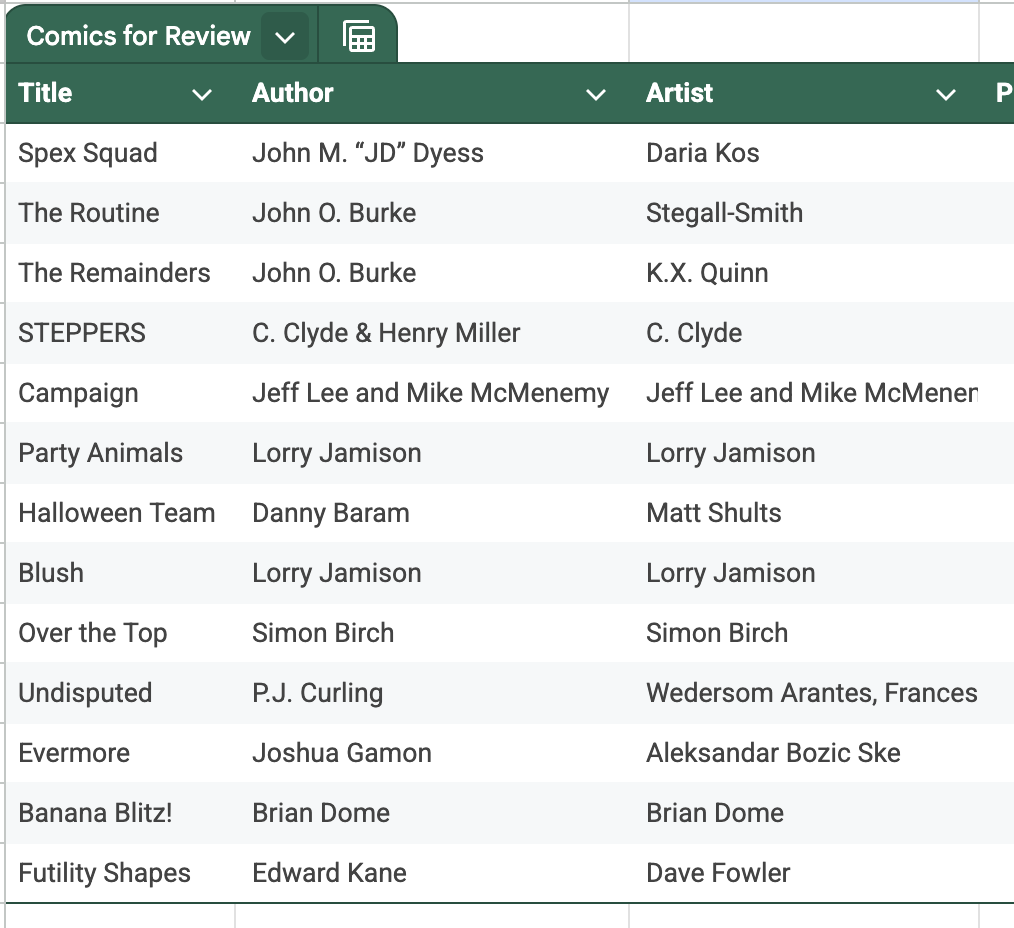Viewport: 1014px width, 928px height.
Task: Click artist cell Aleksandar Bozic Ske
Action: point(804,753)
